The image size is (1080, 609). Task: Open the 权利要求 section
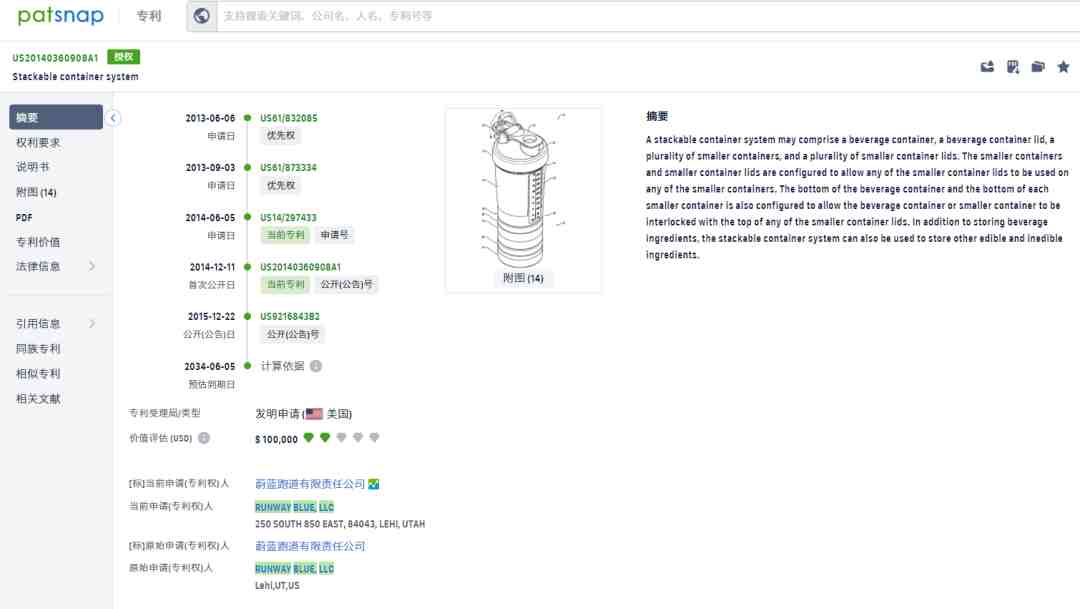[38, 143]
